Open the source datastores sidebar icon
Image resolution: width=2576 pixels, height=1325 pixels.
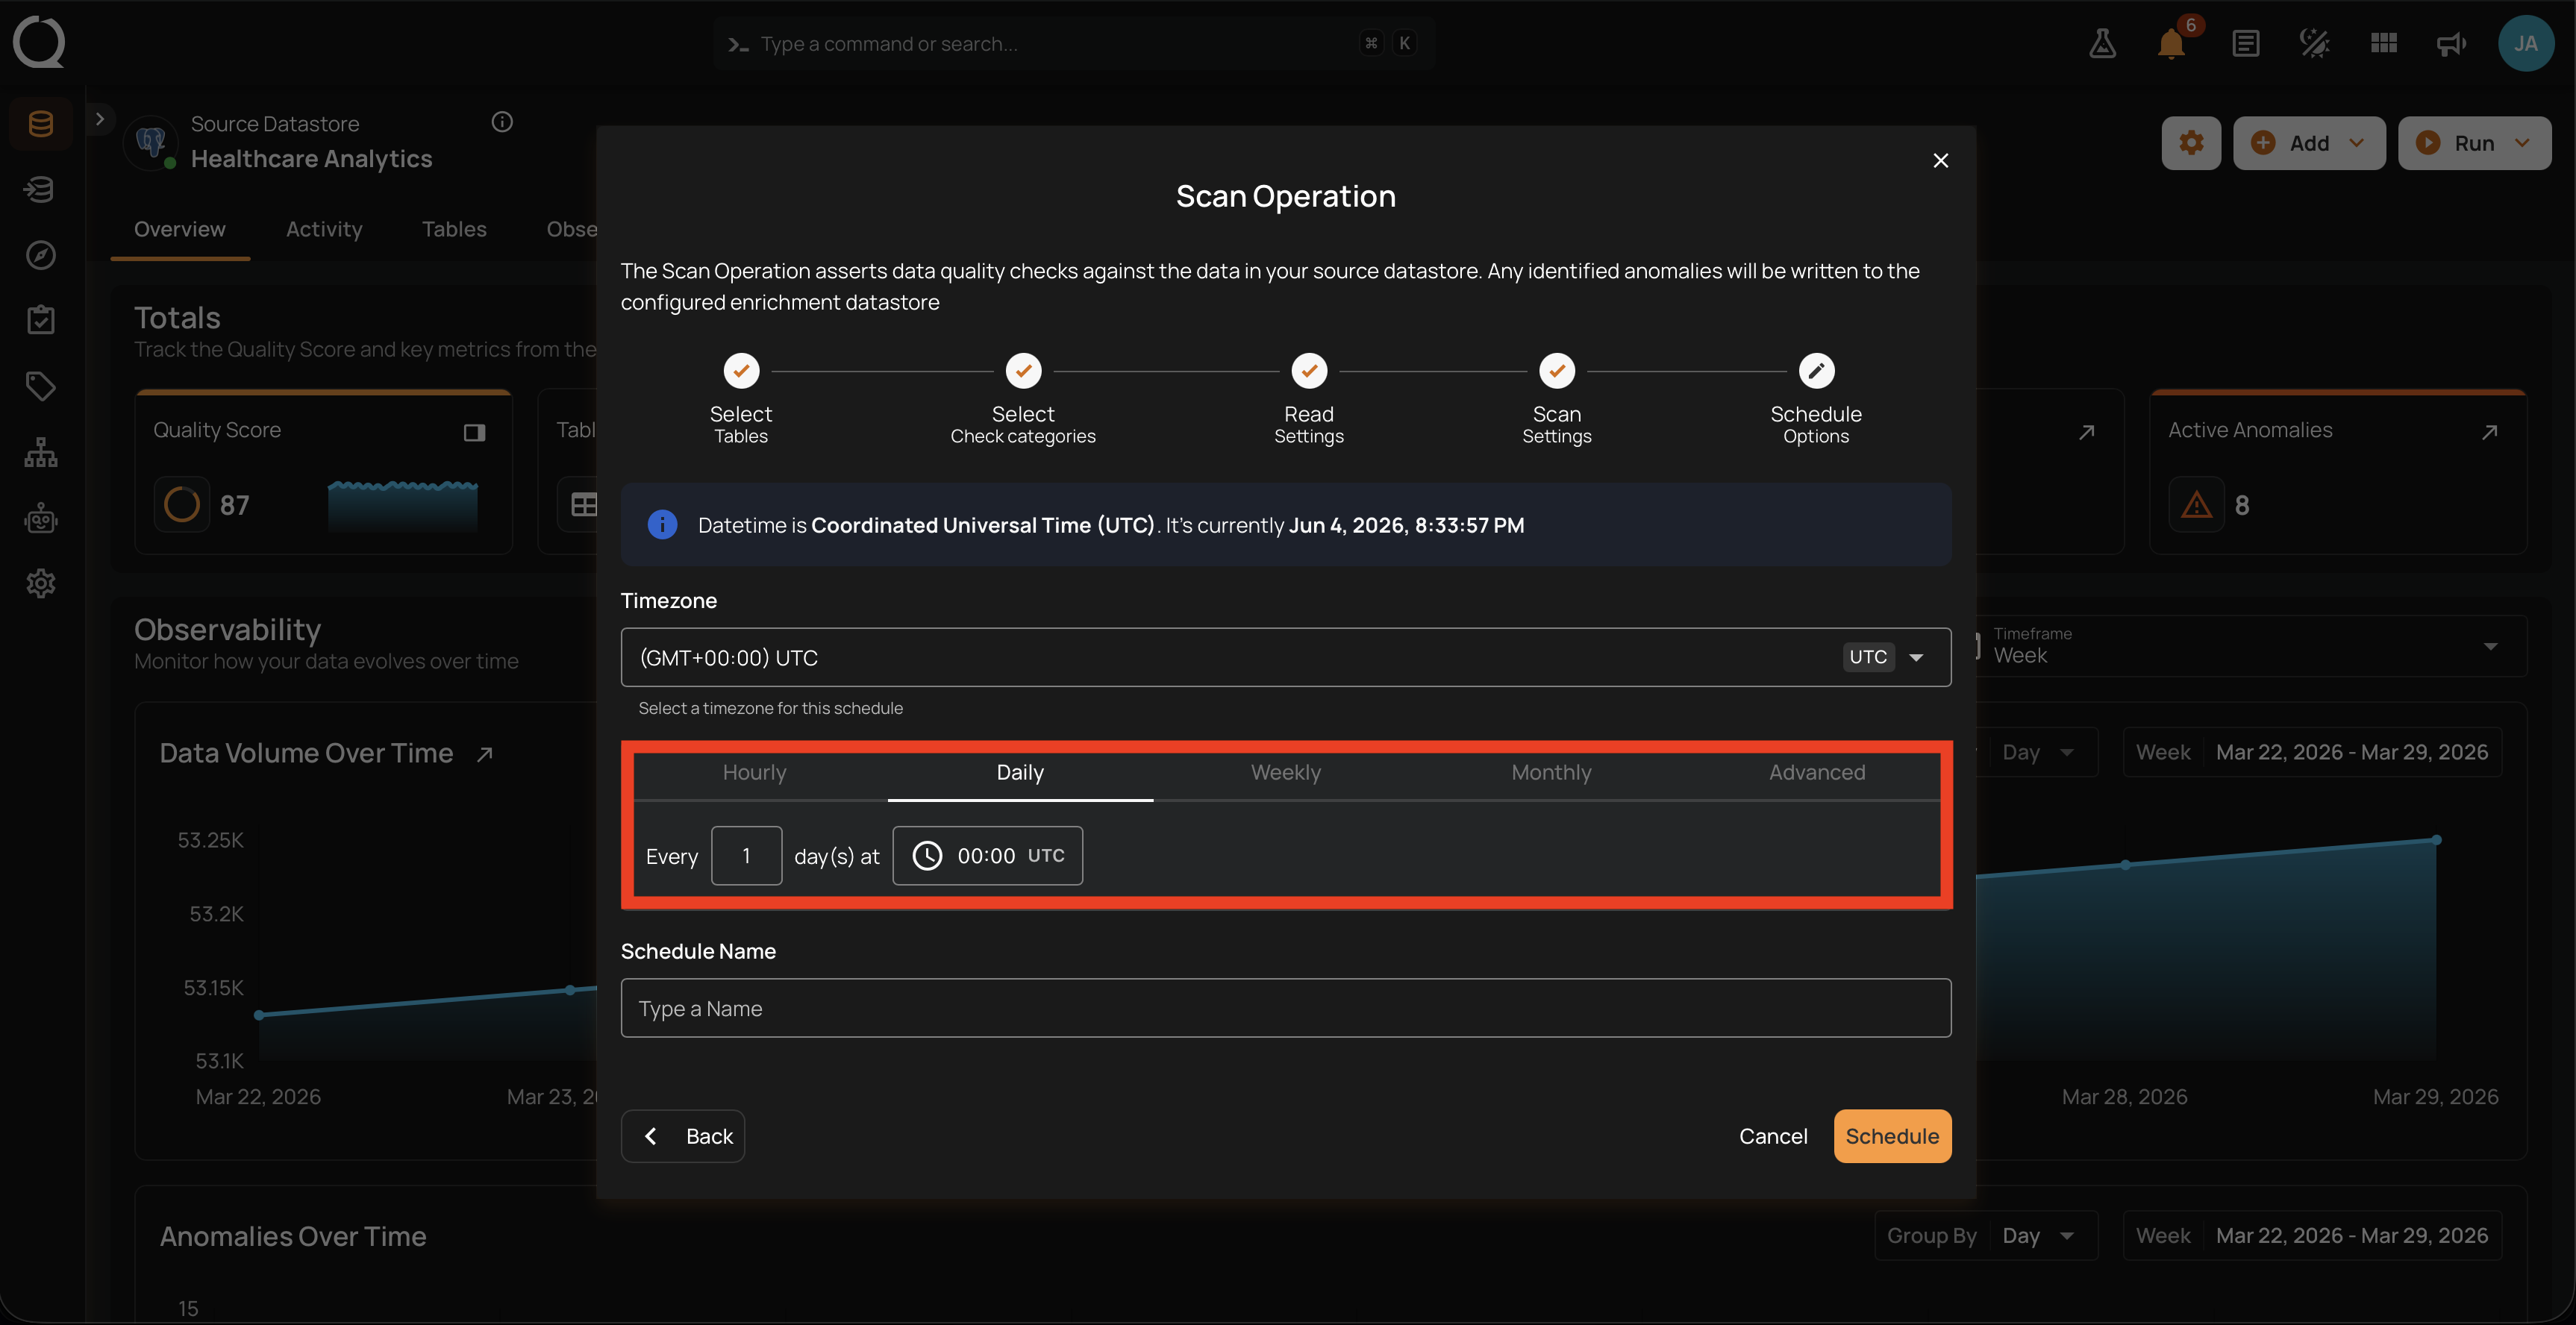(x=40, y=124)
